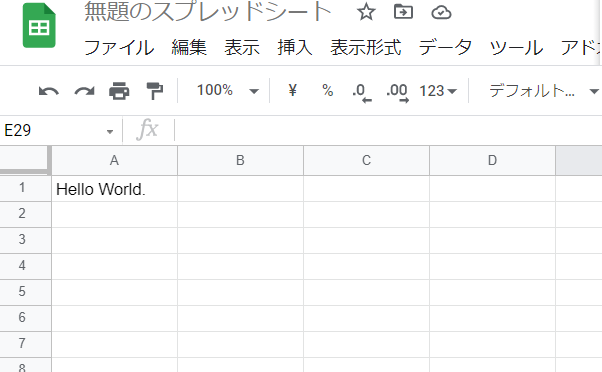Expand the name box dropdown arrow

(x=110, y=132)
